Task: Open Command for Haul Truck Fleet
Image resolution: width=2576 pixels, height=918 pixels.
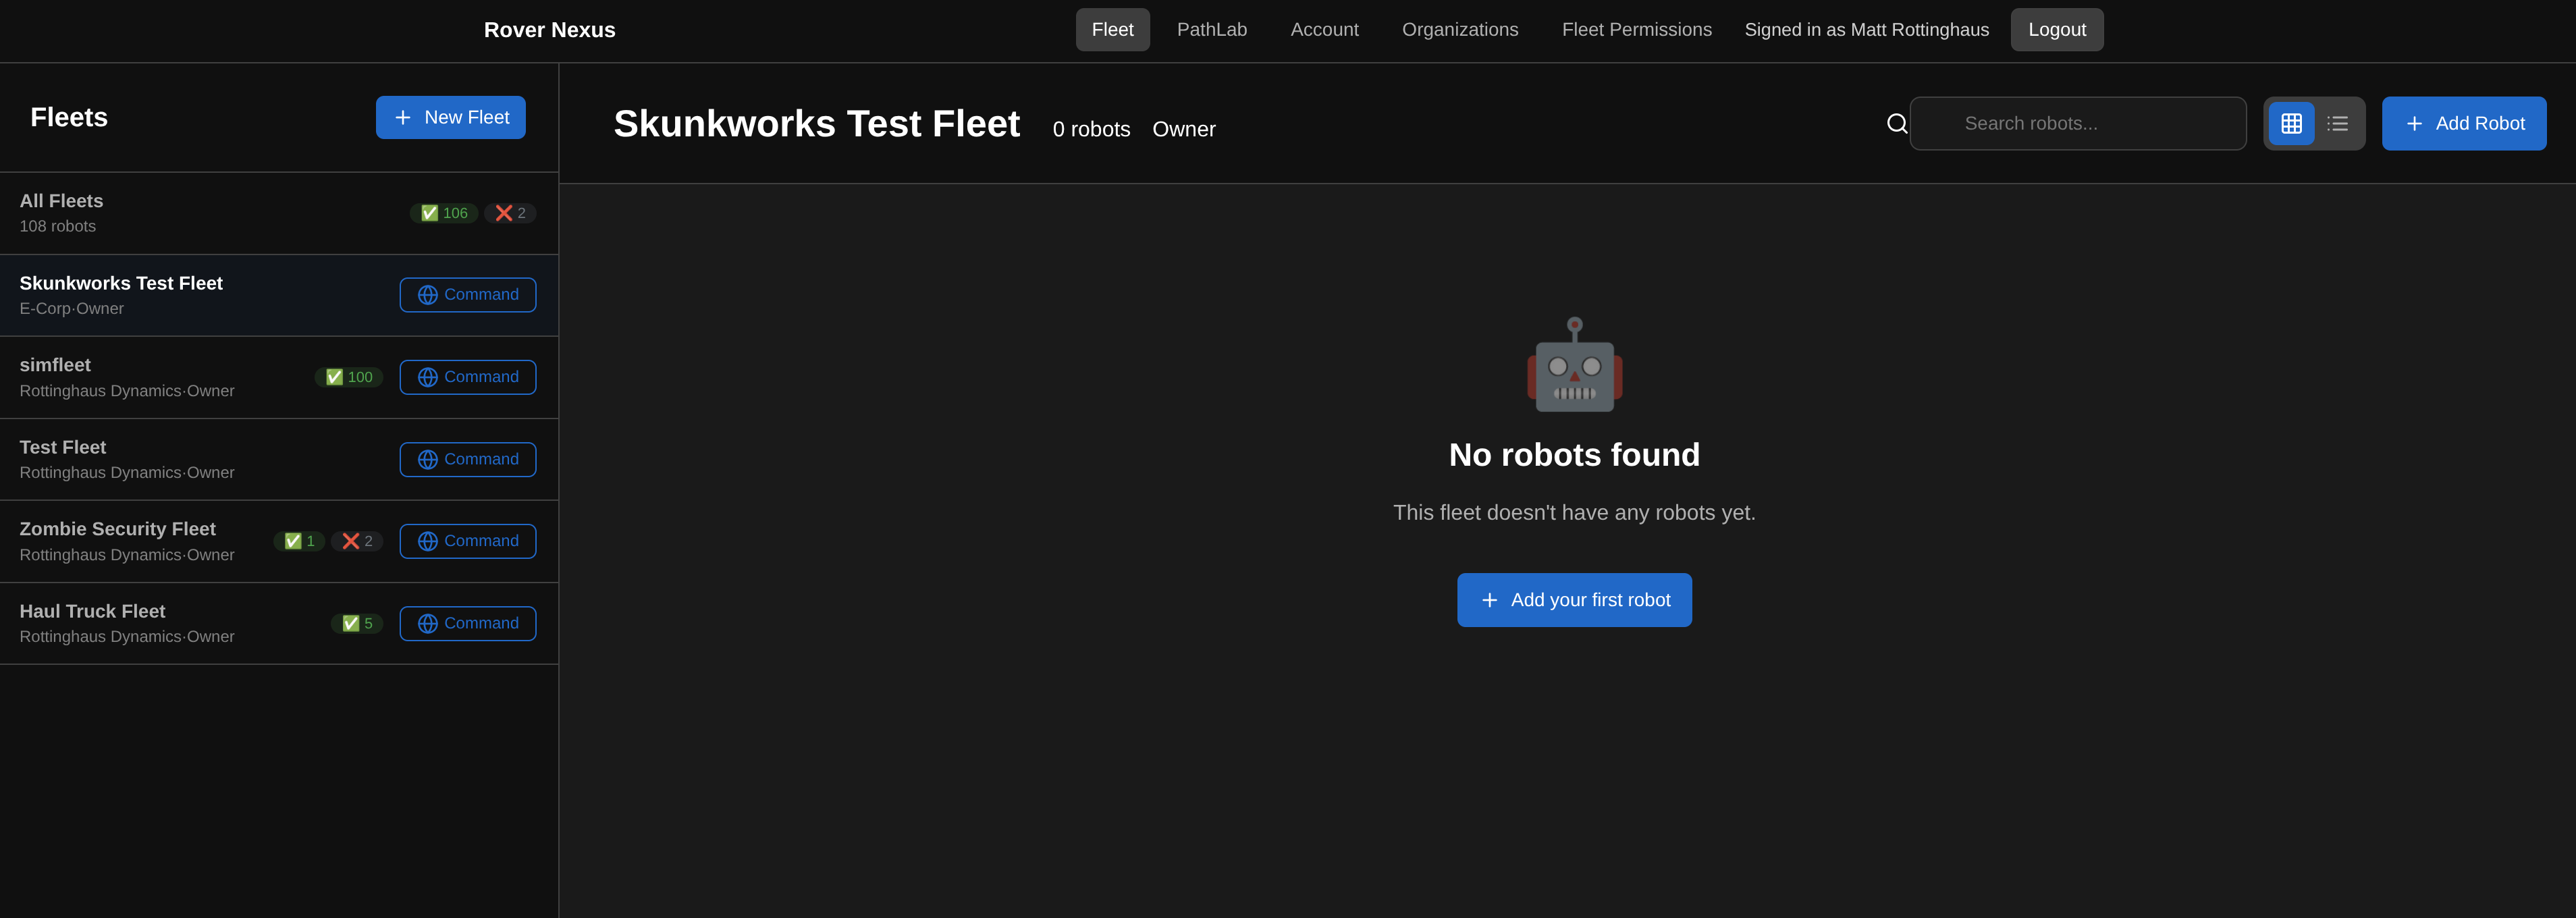Action: coord(467,623)
